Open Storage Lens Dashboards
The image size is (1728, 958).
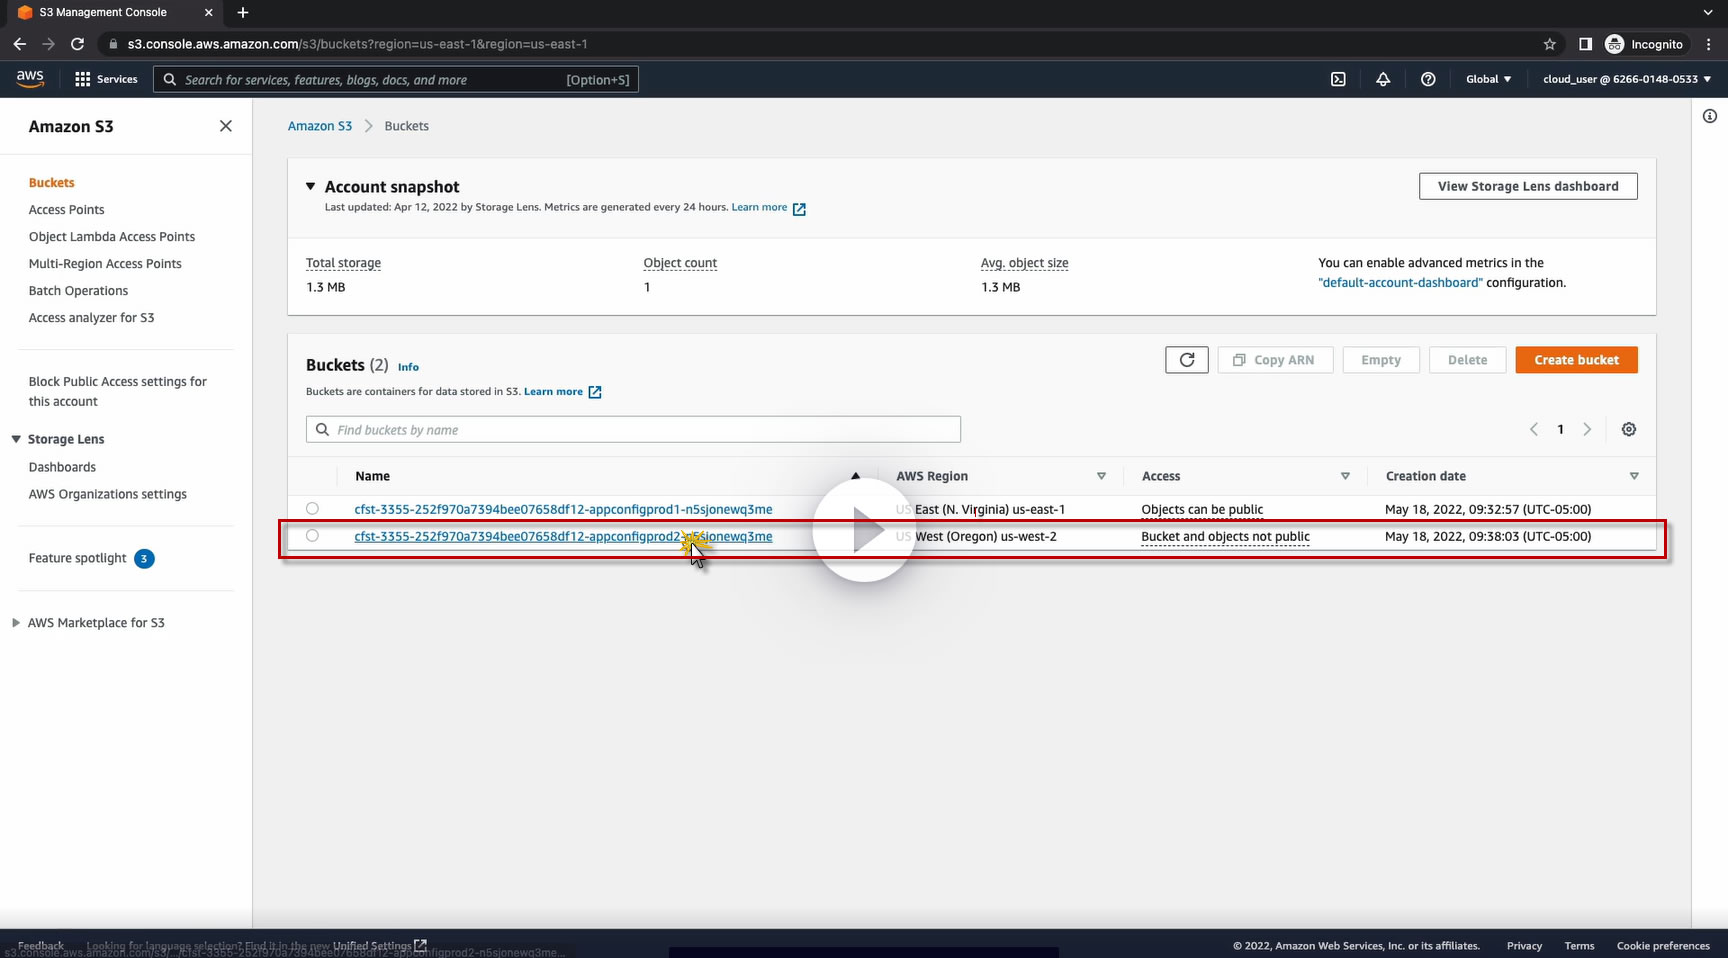62,467
